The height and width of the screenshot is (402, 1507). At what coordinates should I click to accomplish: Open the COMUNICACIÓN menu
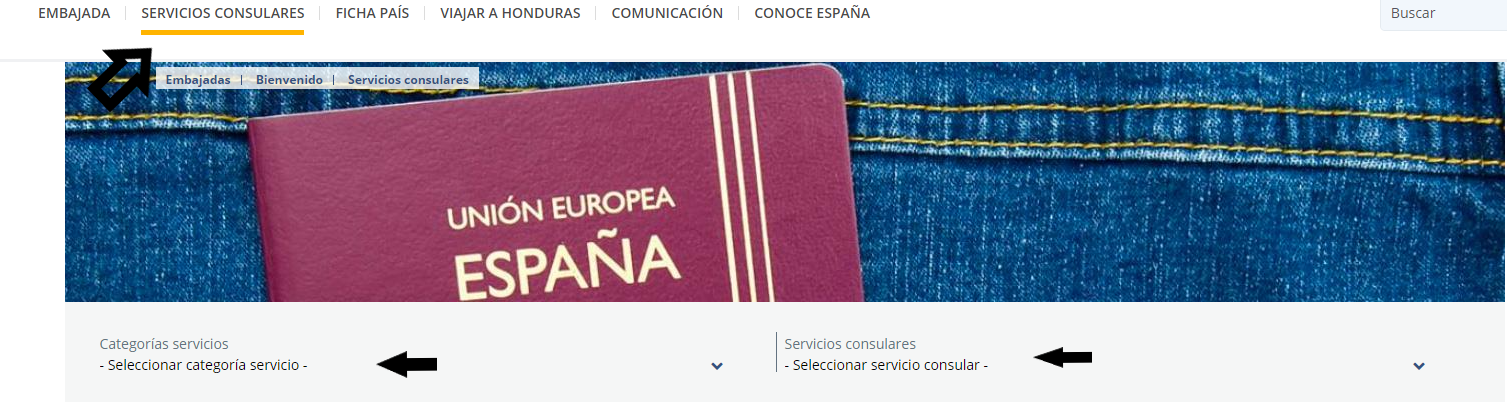click(x=667, y=14)
